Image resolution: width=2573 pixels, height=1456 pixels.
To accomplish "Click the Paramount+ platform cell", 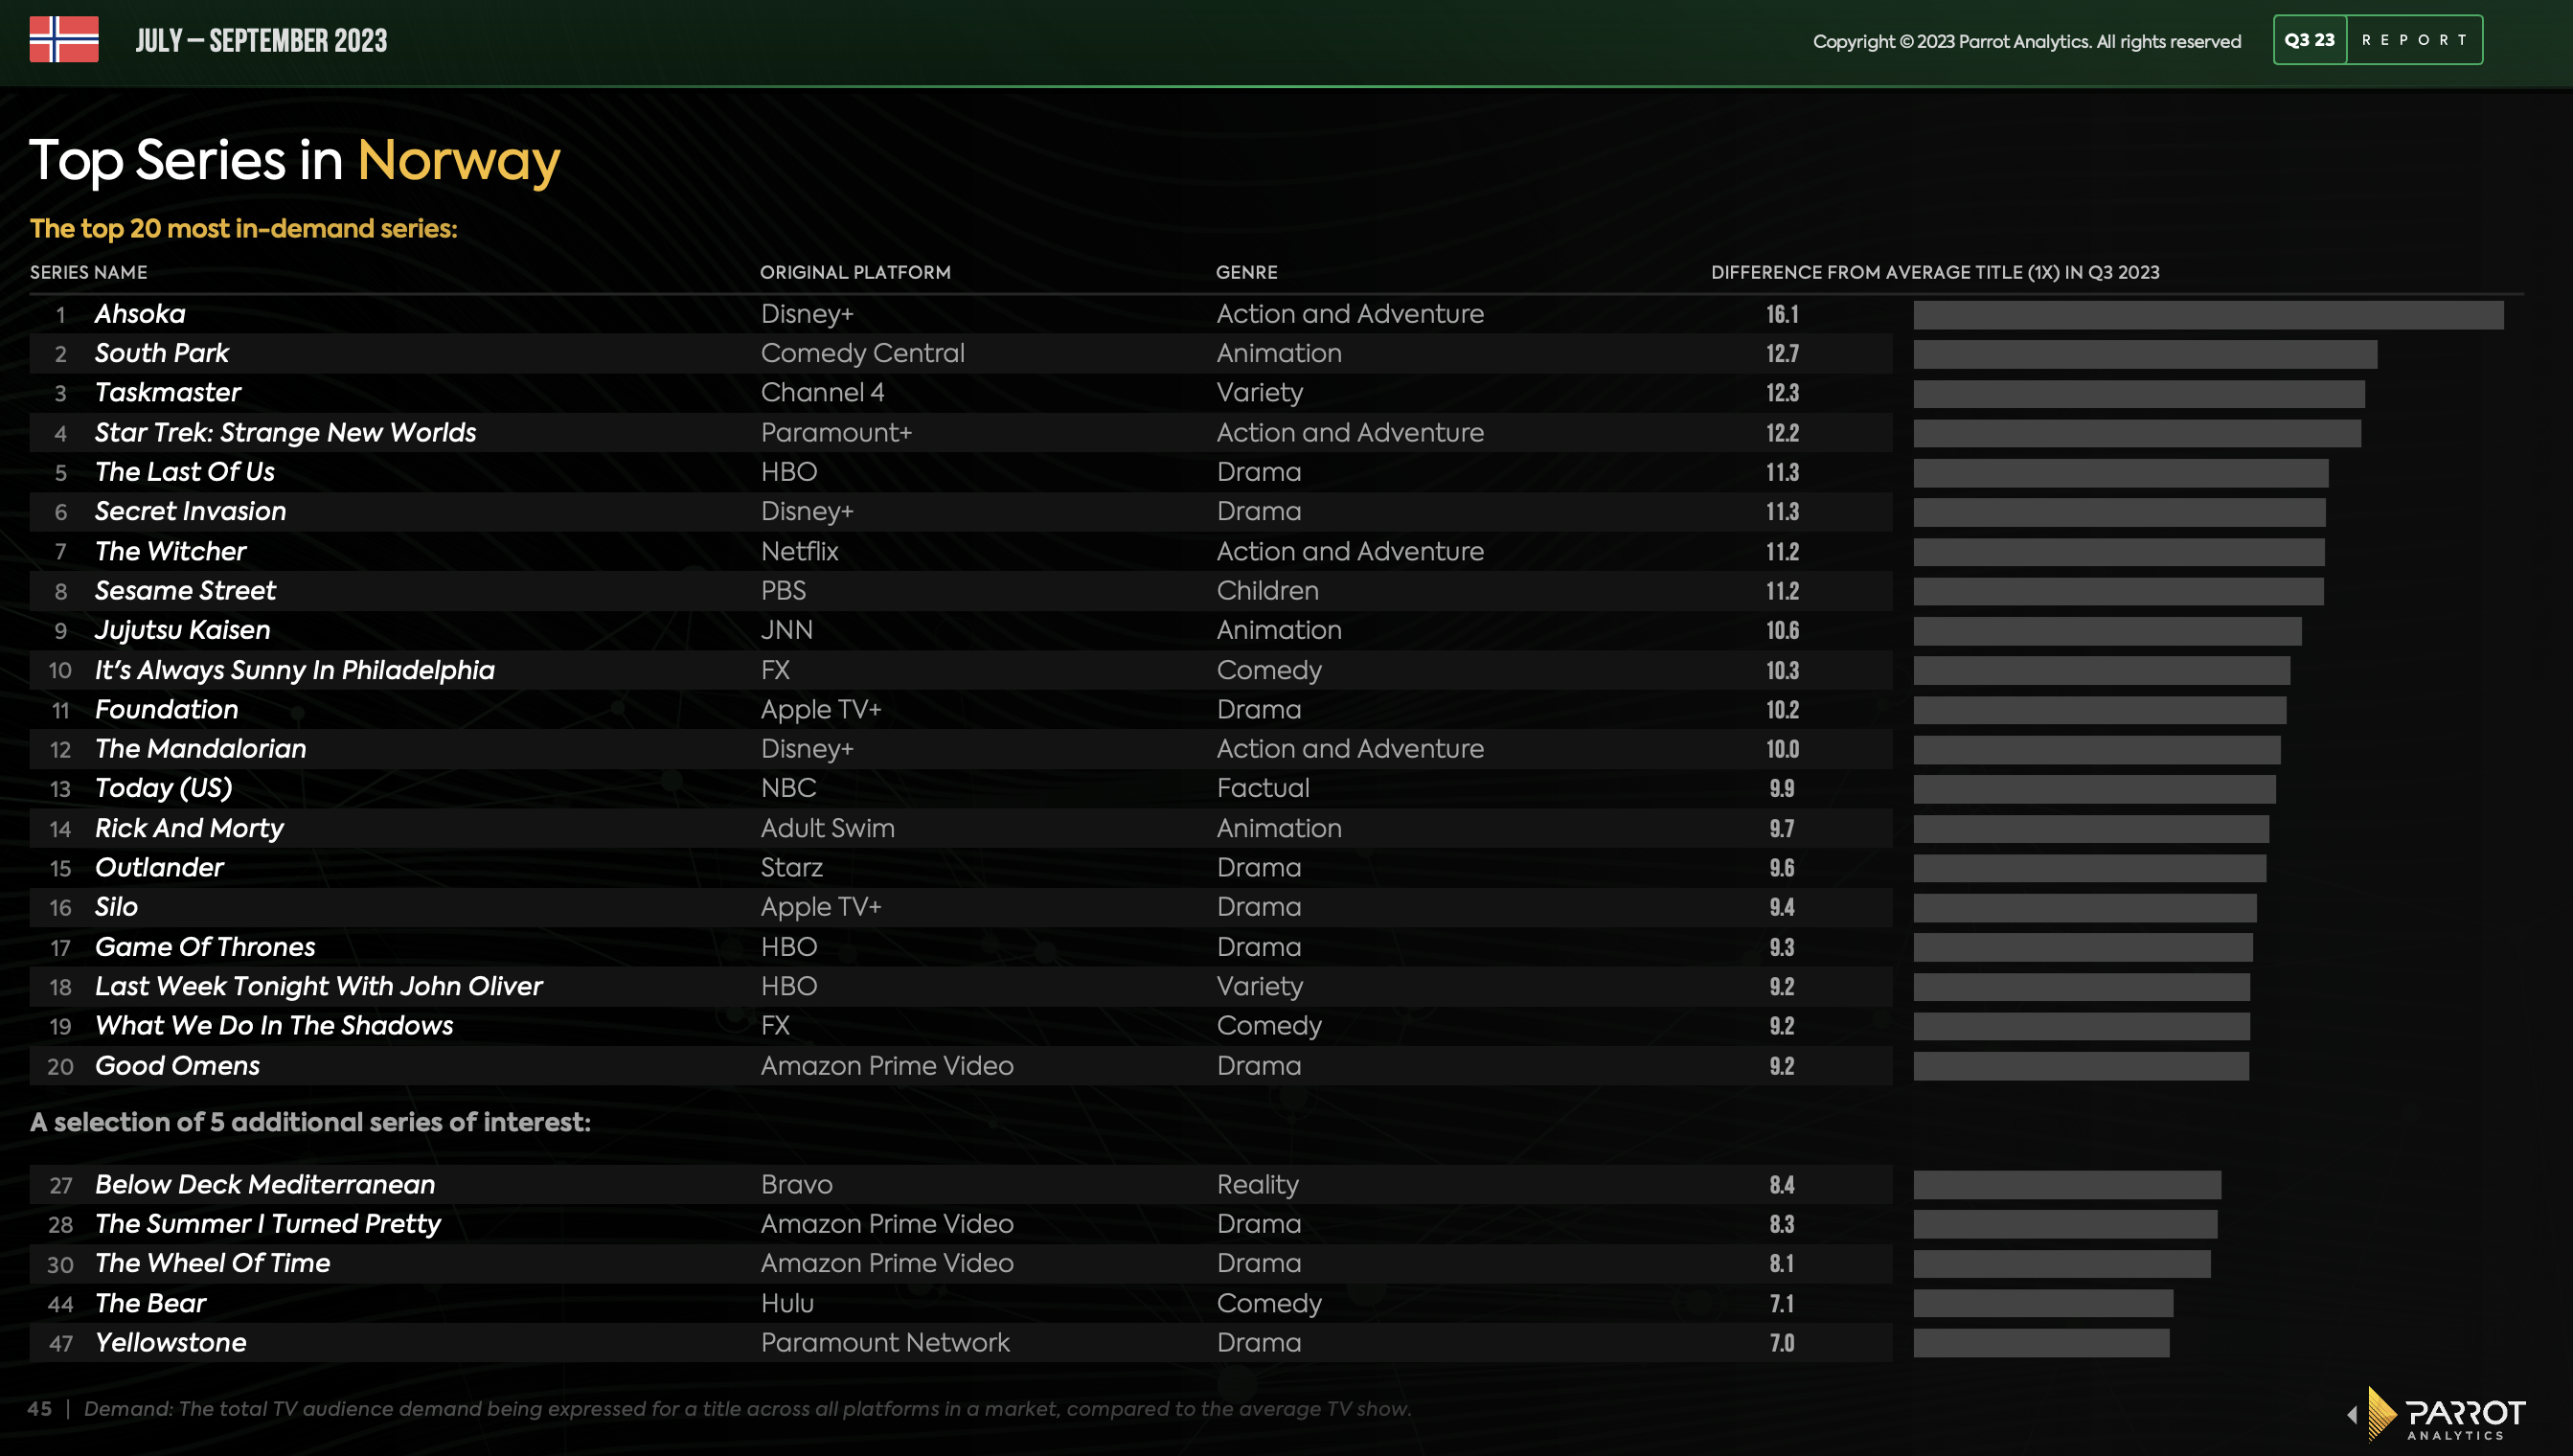I will click(x=836, y=432).
